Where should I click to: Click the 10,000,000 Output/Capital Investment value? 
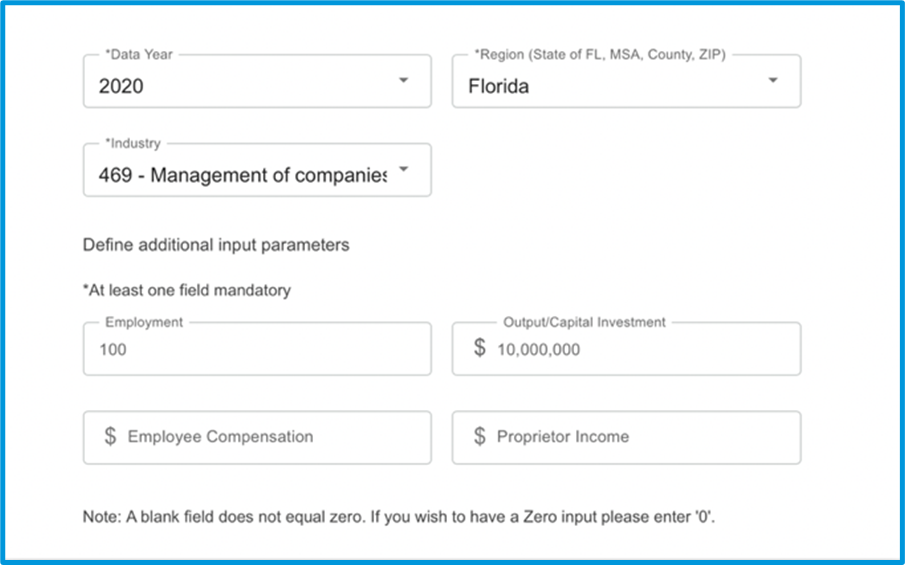pyautogui.click(x=538, y=350)
